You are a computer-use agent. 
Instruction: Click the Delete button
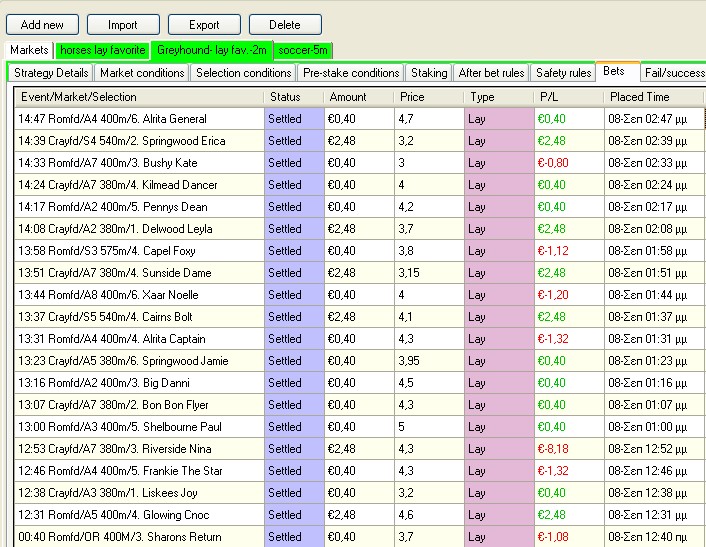click(285, 25)
